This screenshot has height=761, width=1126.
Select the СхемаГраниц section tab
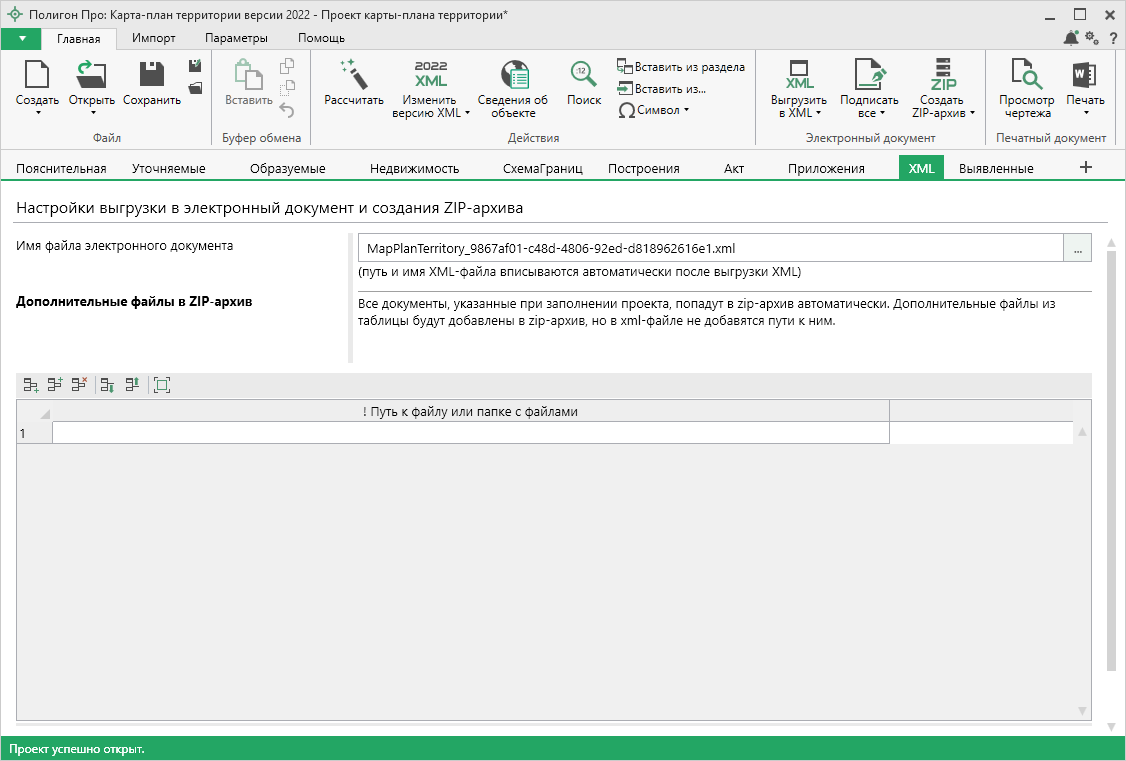pyautogui.click(x=542, y=168)
